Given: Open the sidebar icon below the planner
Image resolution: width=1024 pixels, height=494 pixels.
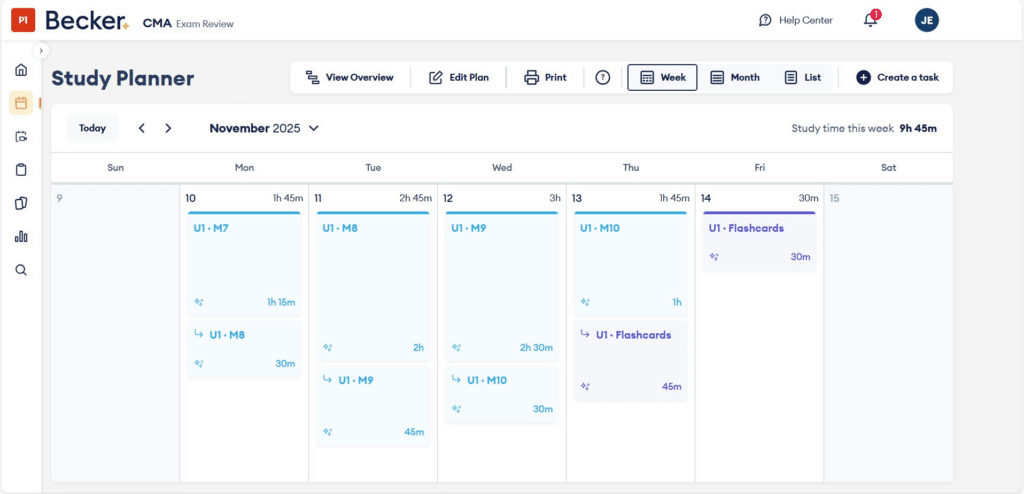Looking at the screenshot, I should tap(21, 137).
